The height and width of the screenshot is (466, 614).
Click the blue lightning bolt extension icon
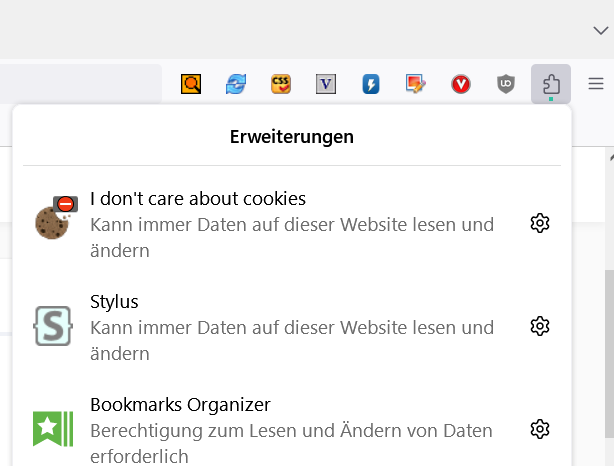tap(371, 84)
